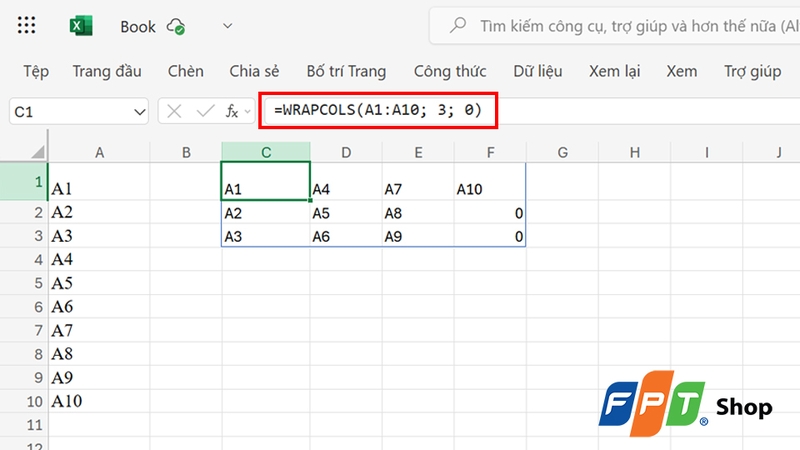The width and height of the screenshot is (800, 450).
Task: Select cell E1 with value A7
Action: click(x=418, y=182)
